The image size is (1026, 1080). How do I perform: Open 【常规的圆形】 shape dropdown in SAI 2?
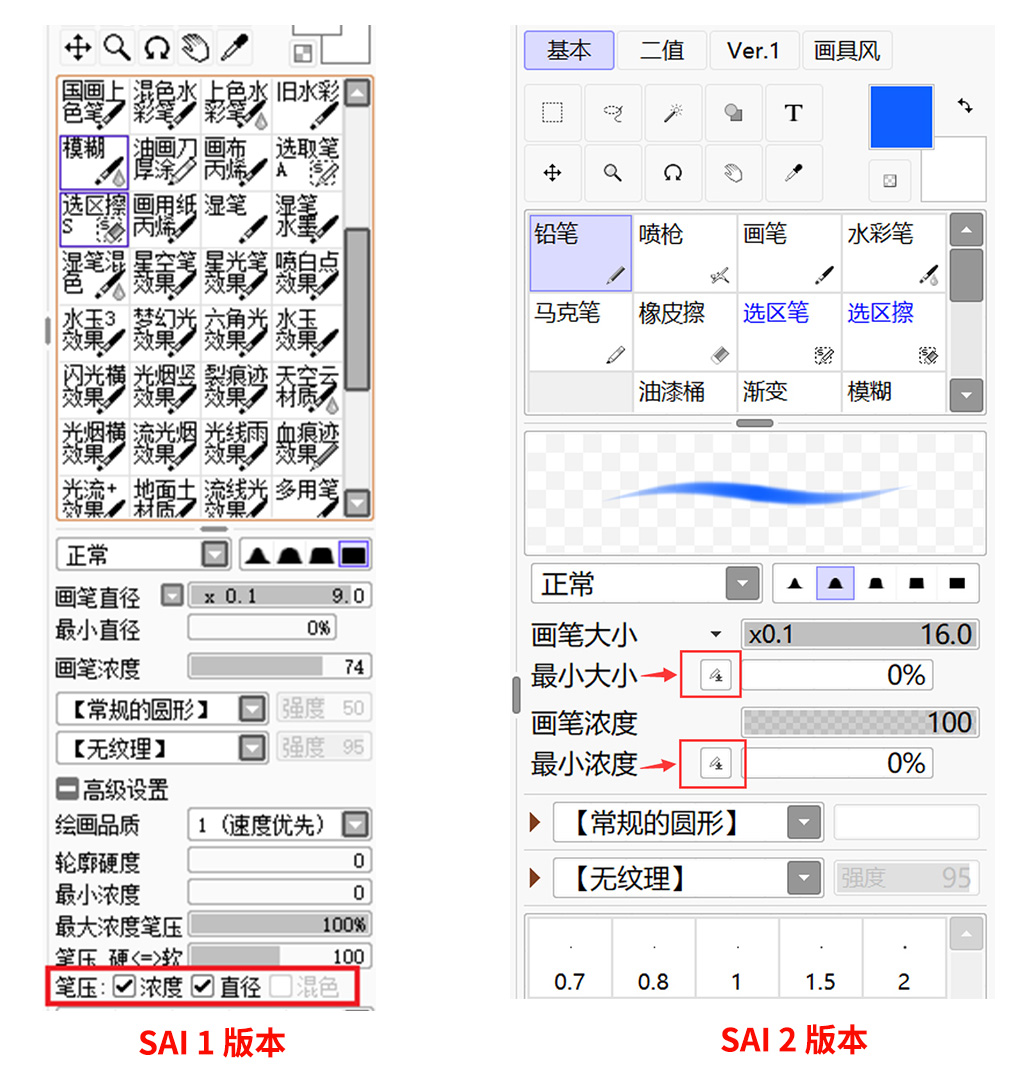click(x=804, y=822)
